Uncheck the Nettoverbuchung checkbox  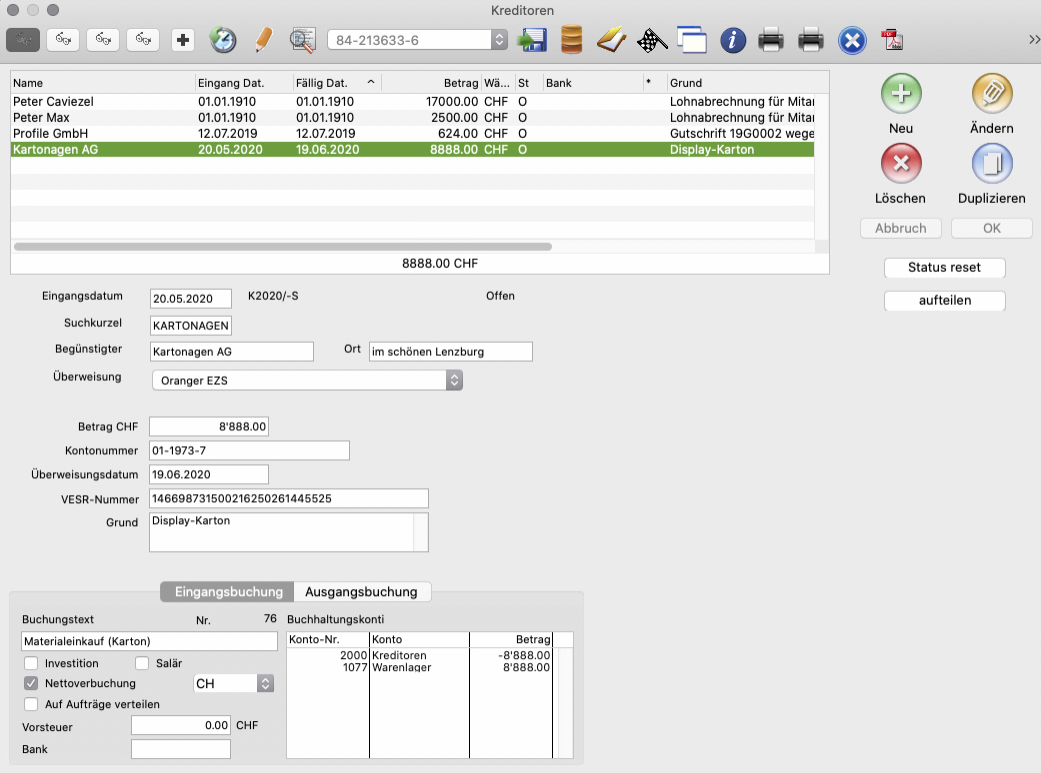tap(31, 684)
